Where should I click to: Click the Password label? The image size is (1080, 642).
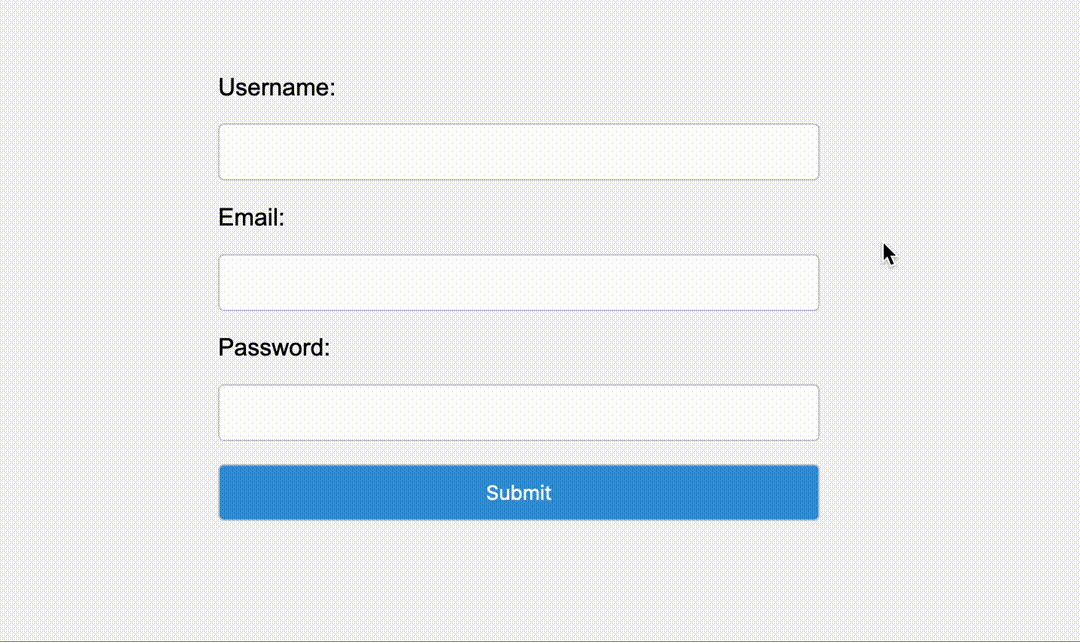click(x=275, y=347)
